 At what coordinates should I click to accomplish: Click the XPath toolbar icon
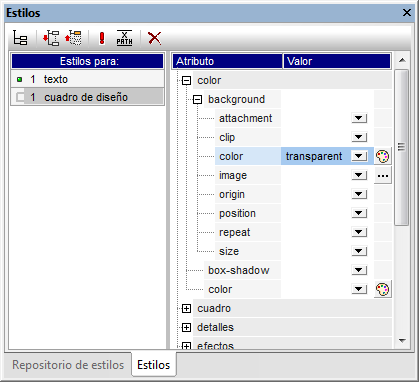click(124, 38)
